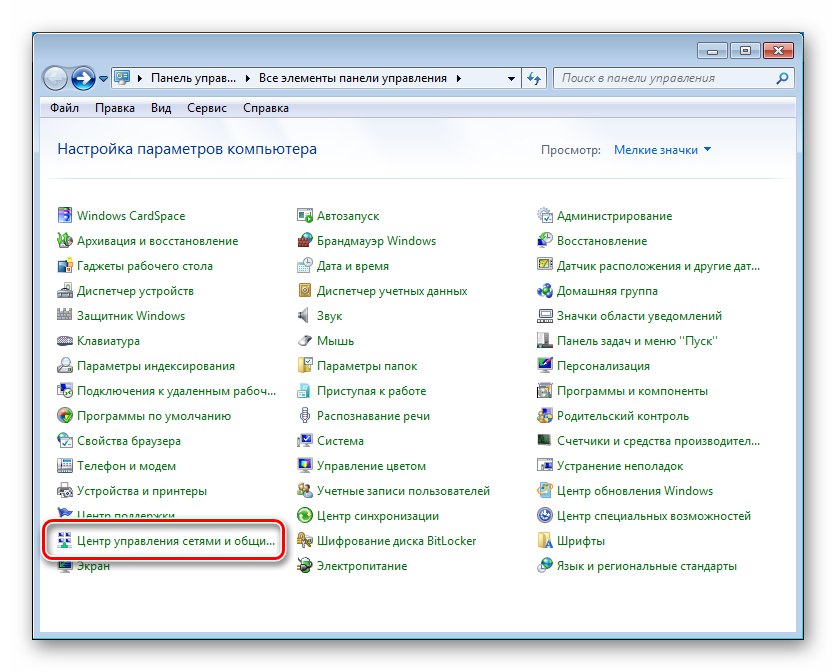The width and height of the screenshot is (836, 672).
Task: Click the Устройства и принтеры icon
Action: pos(65,491)
